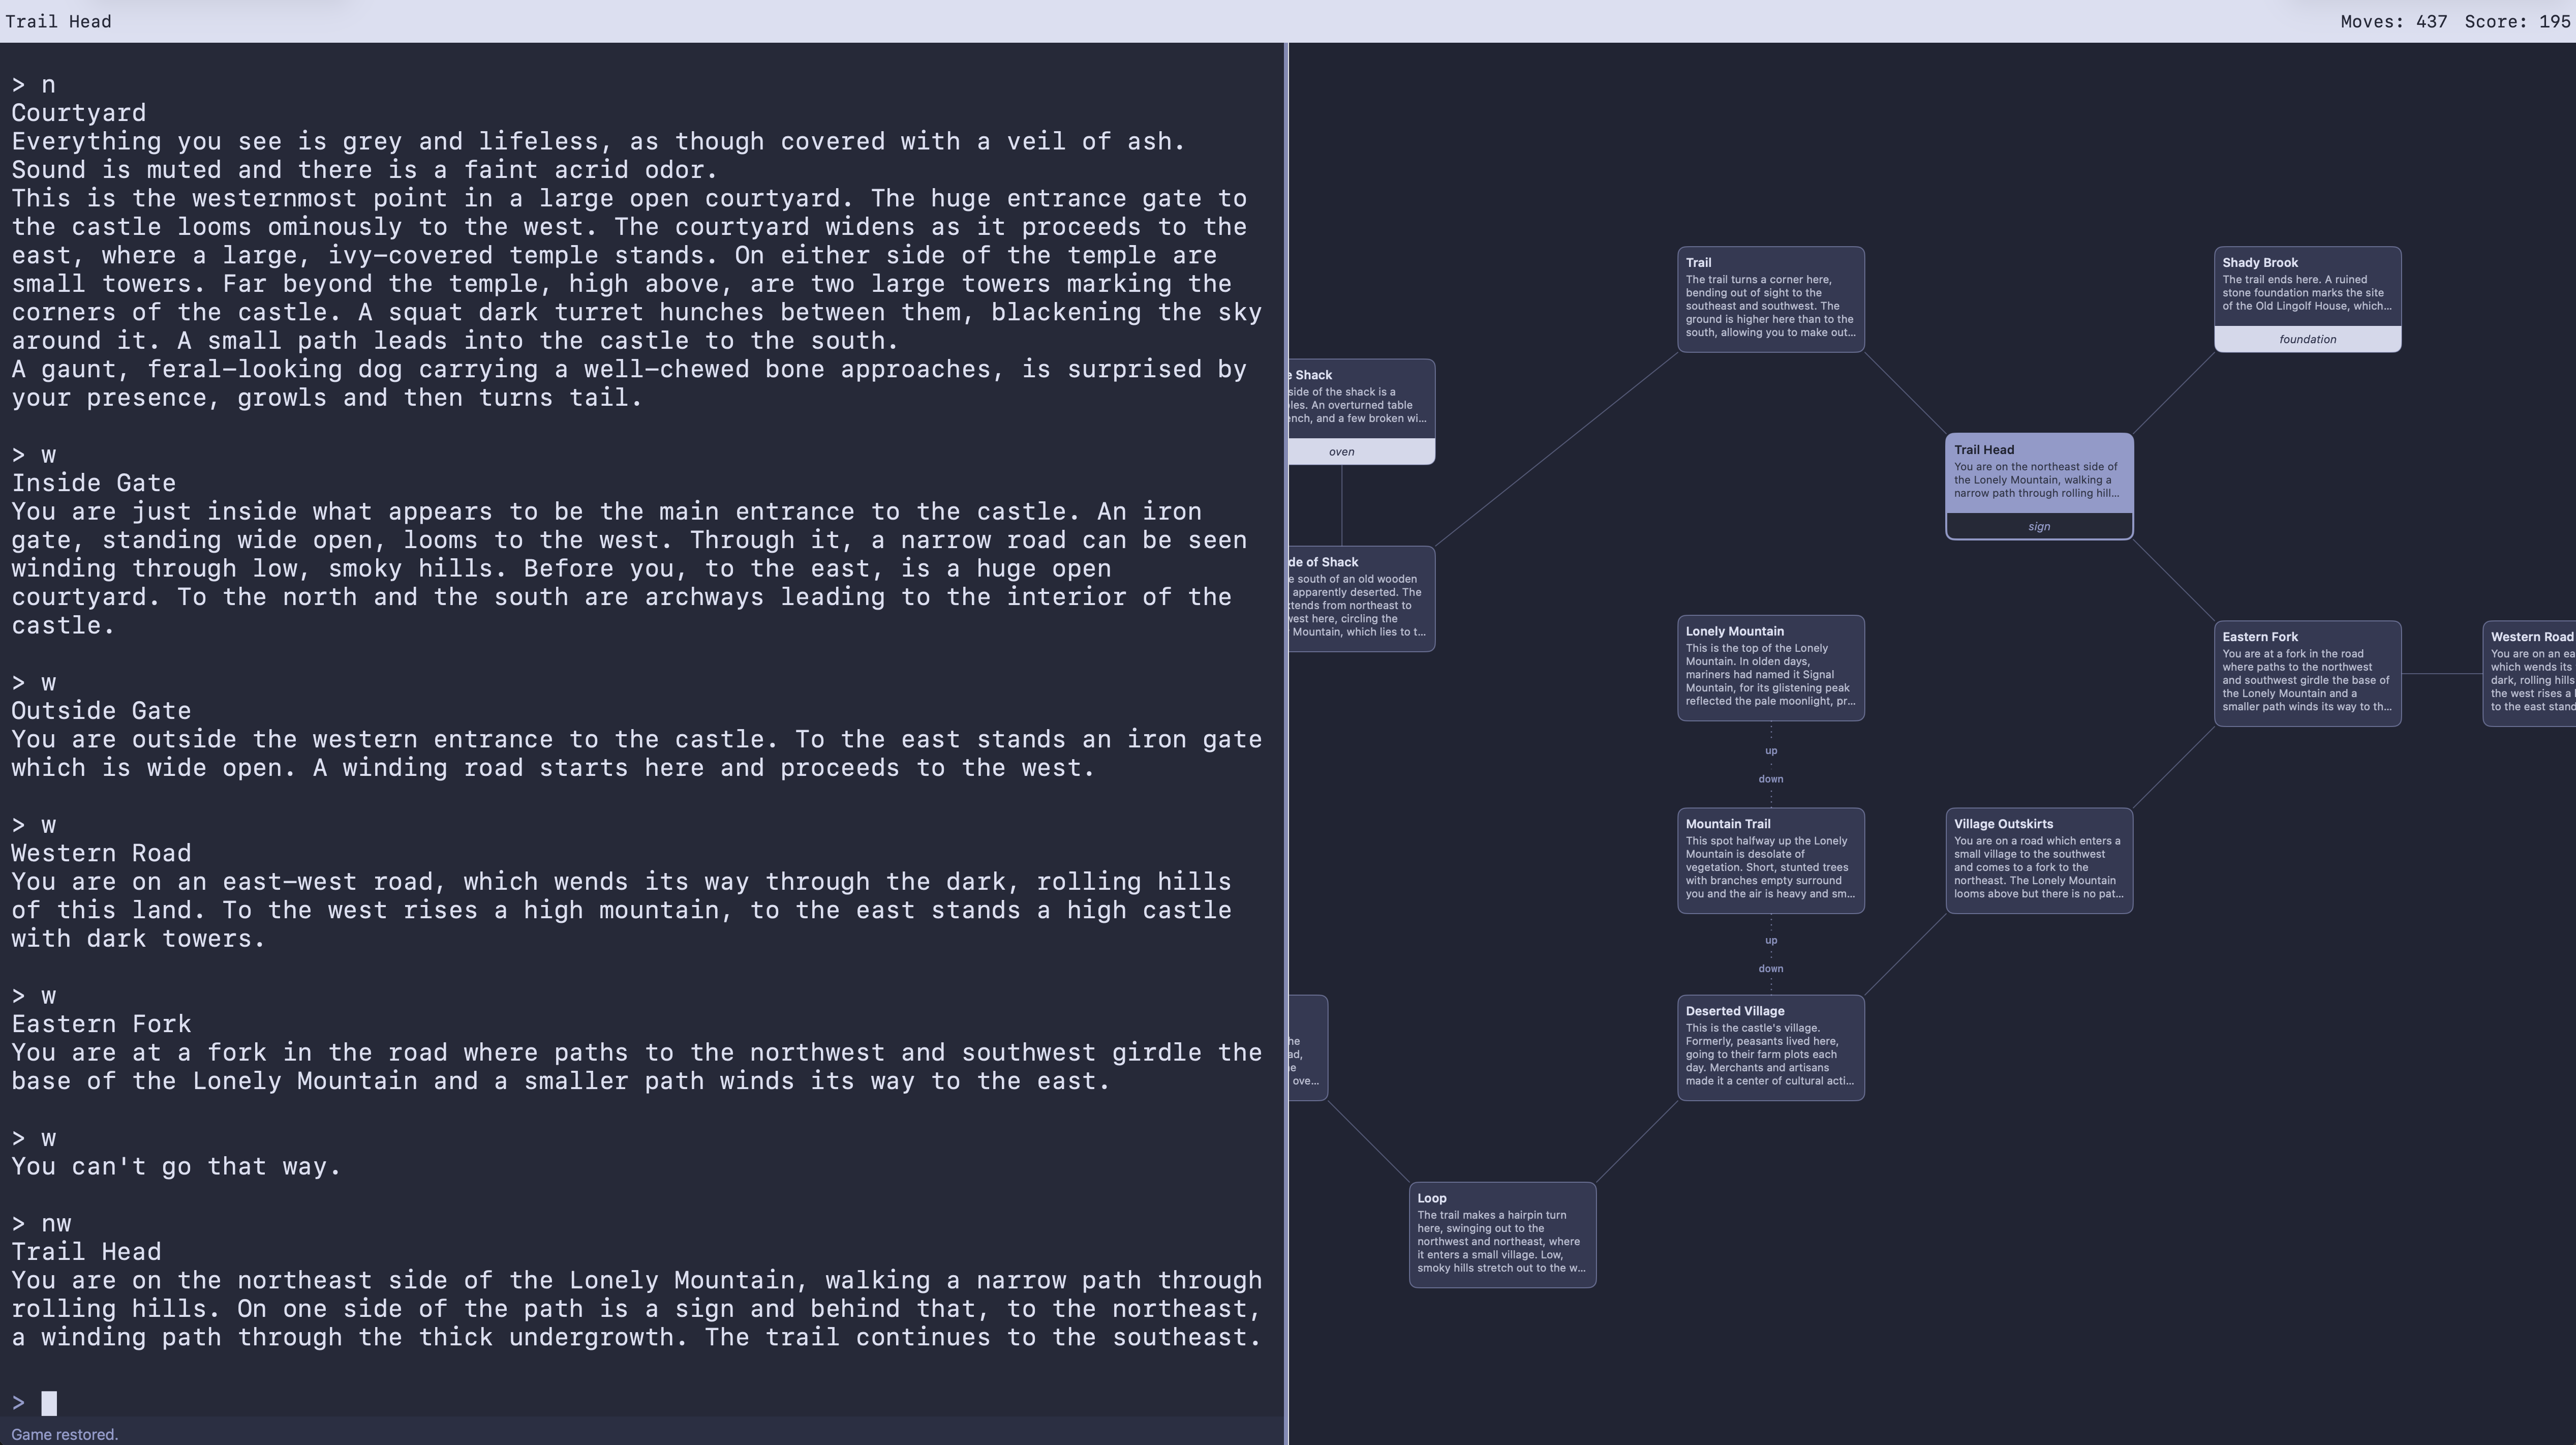Select the Trail map node
This screenshot has width=2576, height=1445.
click(1770, 299)
